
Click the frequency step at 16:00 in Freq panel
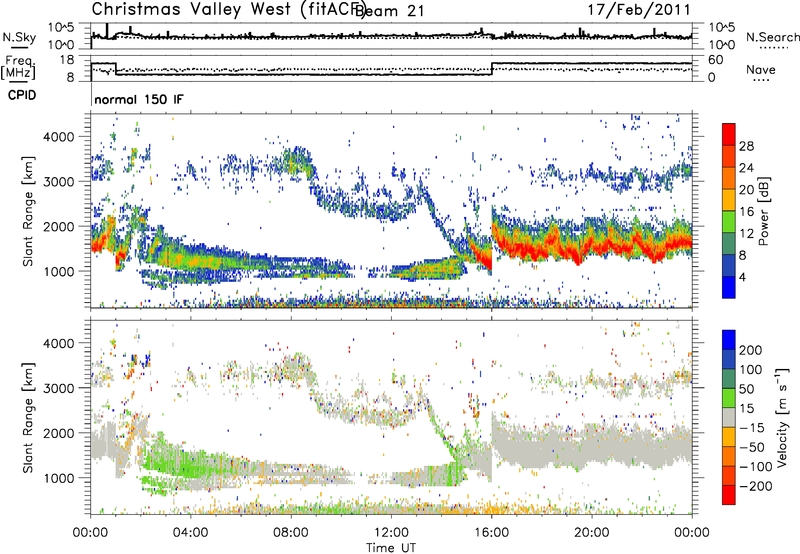coord(492,69)
